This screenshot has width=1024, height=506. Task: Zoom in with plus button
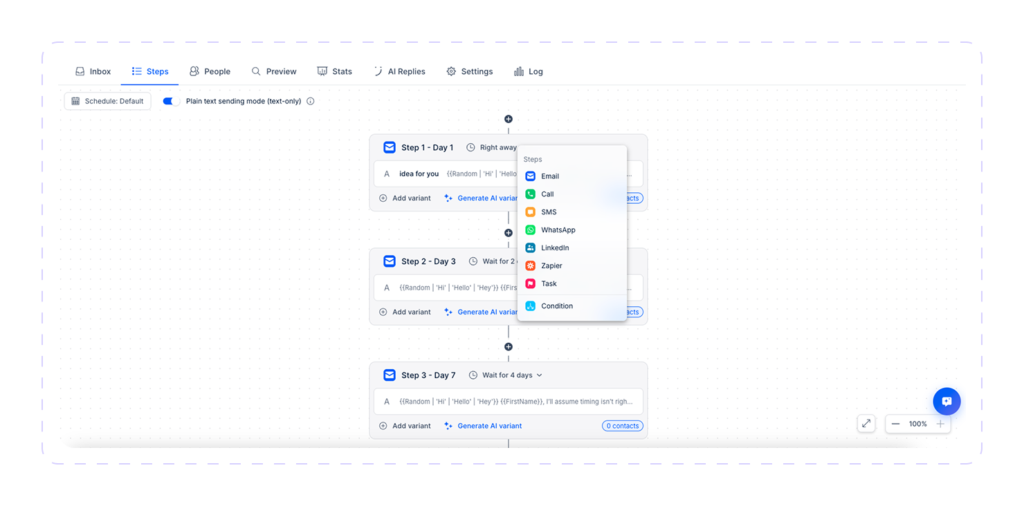(940, 424)
